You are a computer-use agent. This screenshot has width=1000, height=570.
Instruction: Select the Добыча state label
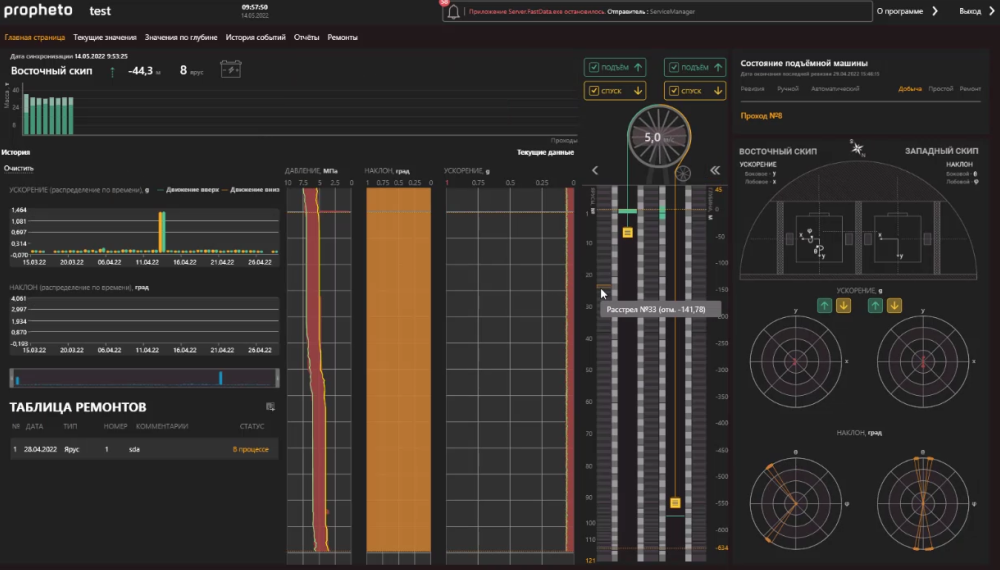910,89
